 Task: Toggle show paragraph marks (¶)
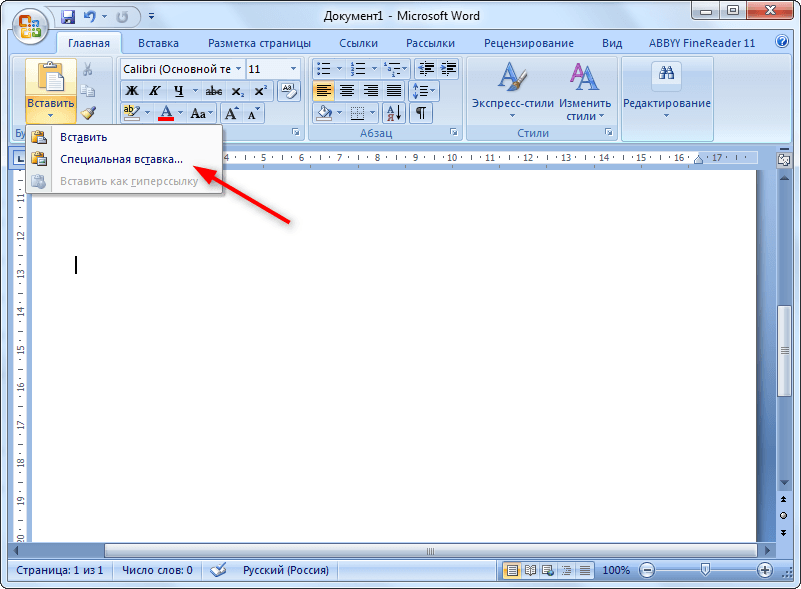(421, 113)
